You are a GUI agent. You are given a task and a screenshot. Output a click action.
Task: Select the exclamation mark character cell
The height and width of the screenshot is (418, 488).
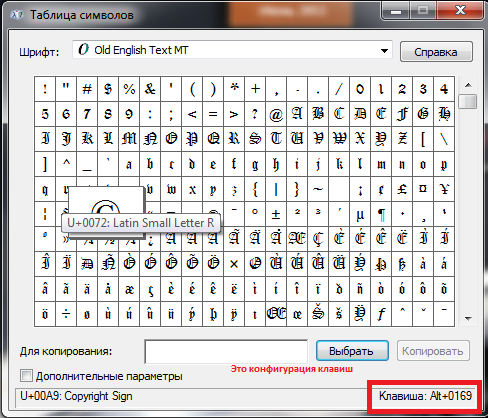pyautogui.click(x=45, y=89)
